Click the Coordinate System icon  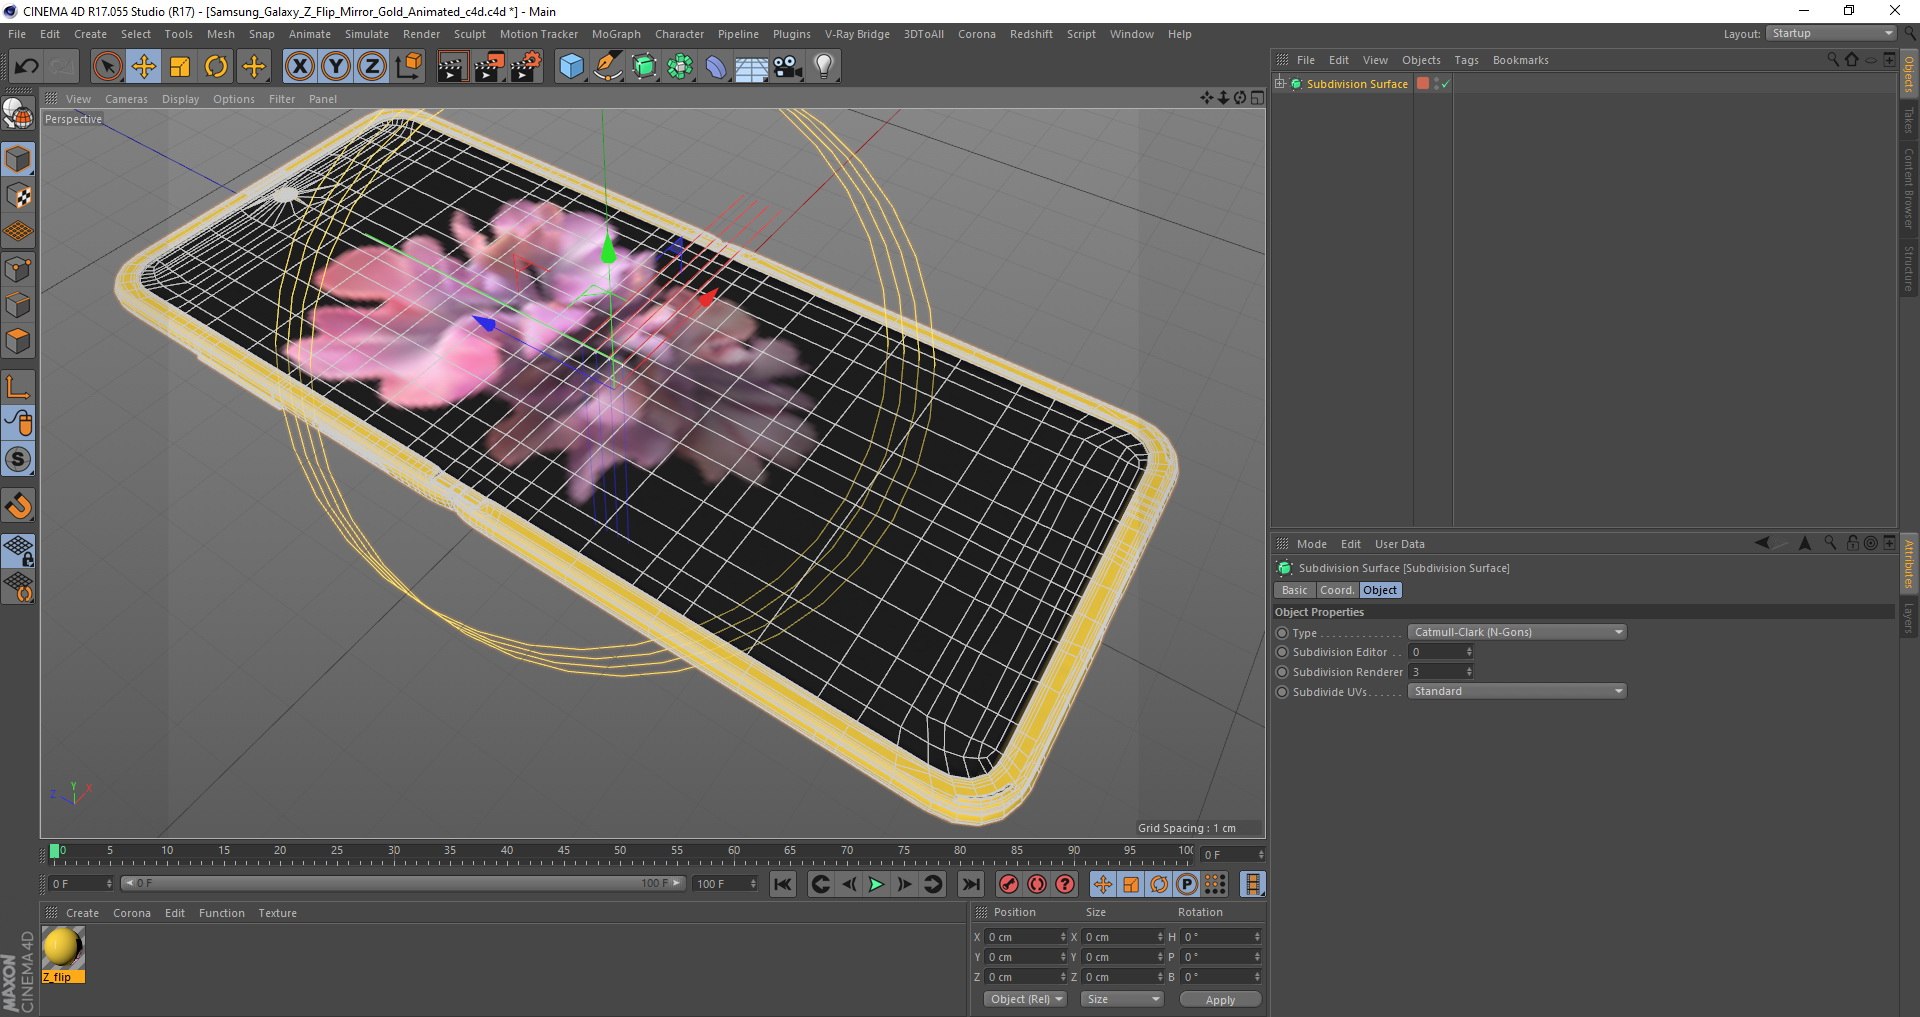[408, 67]
